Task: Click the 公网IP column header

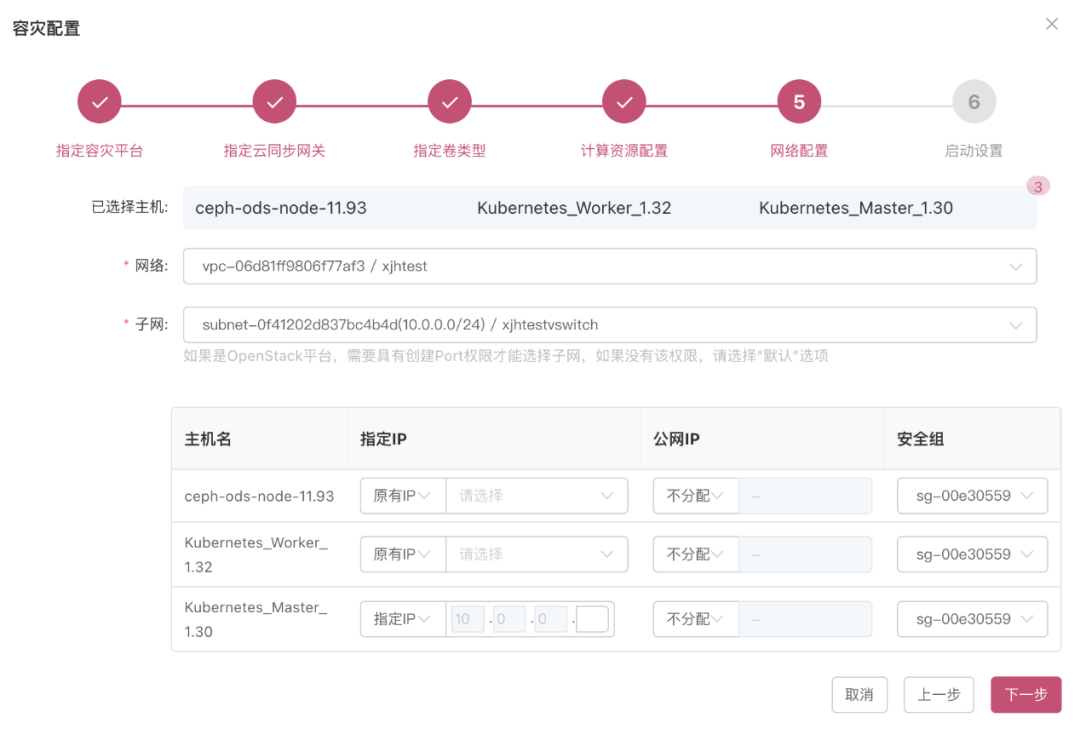Action: point(676,439)
